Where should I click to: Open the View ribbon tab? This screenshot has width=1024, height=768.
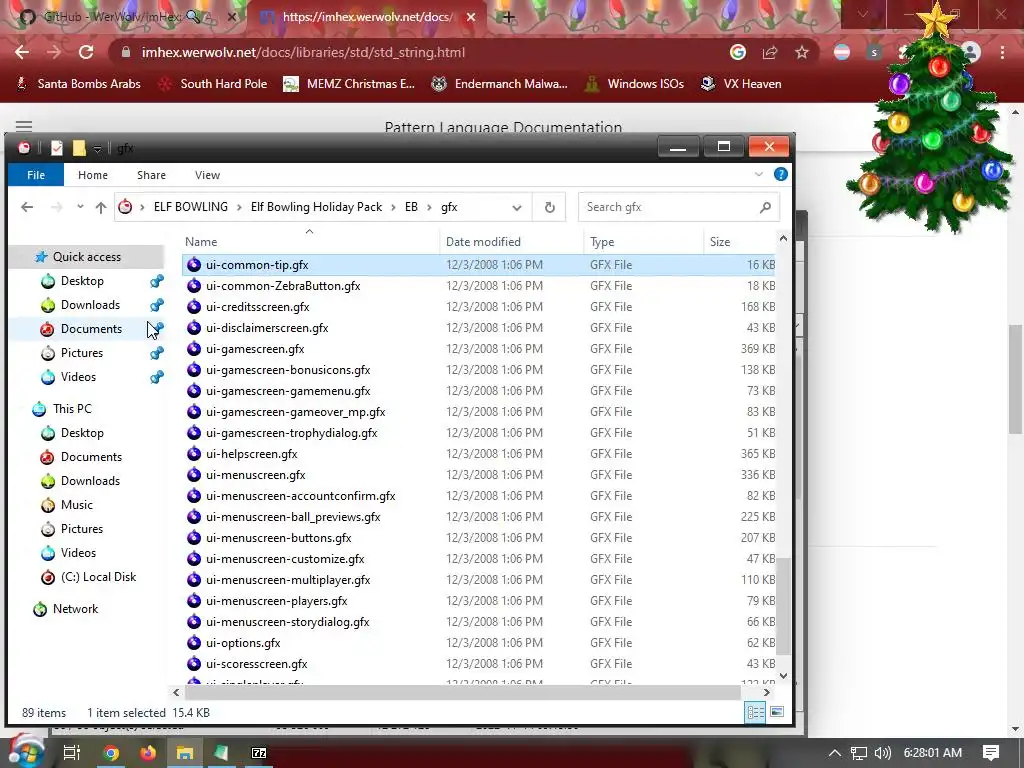click(x=207, y=175)
